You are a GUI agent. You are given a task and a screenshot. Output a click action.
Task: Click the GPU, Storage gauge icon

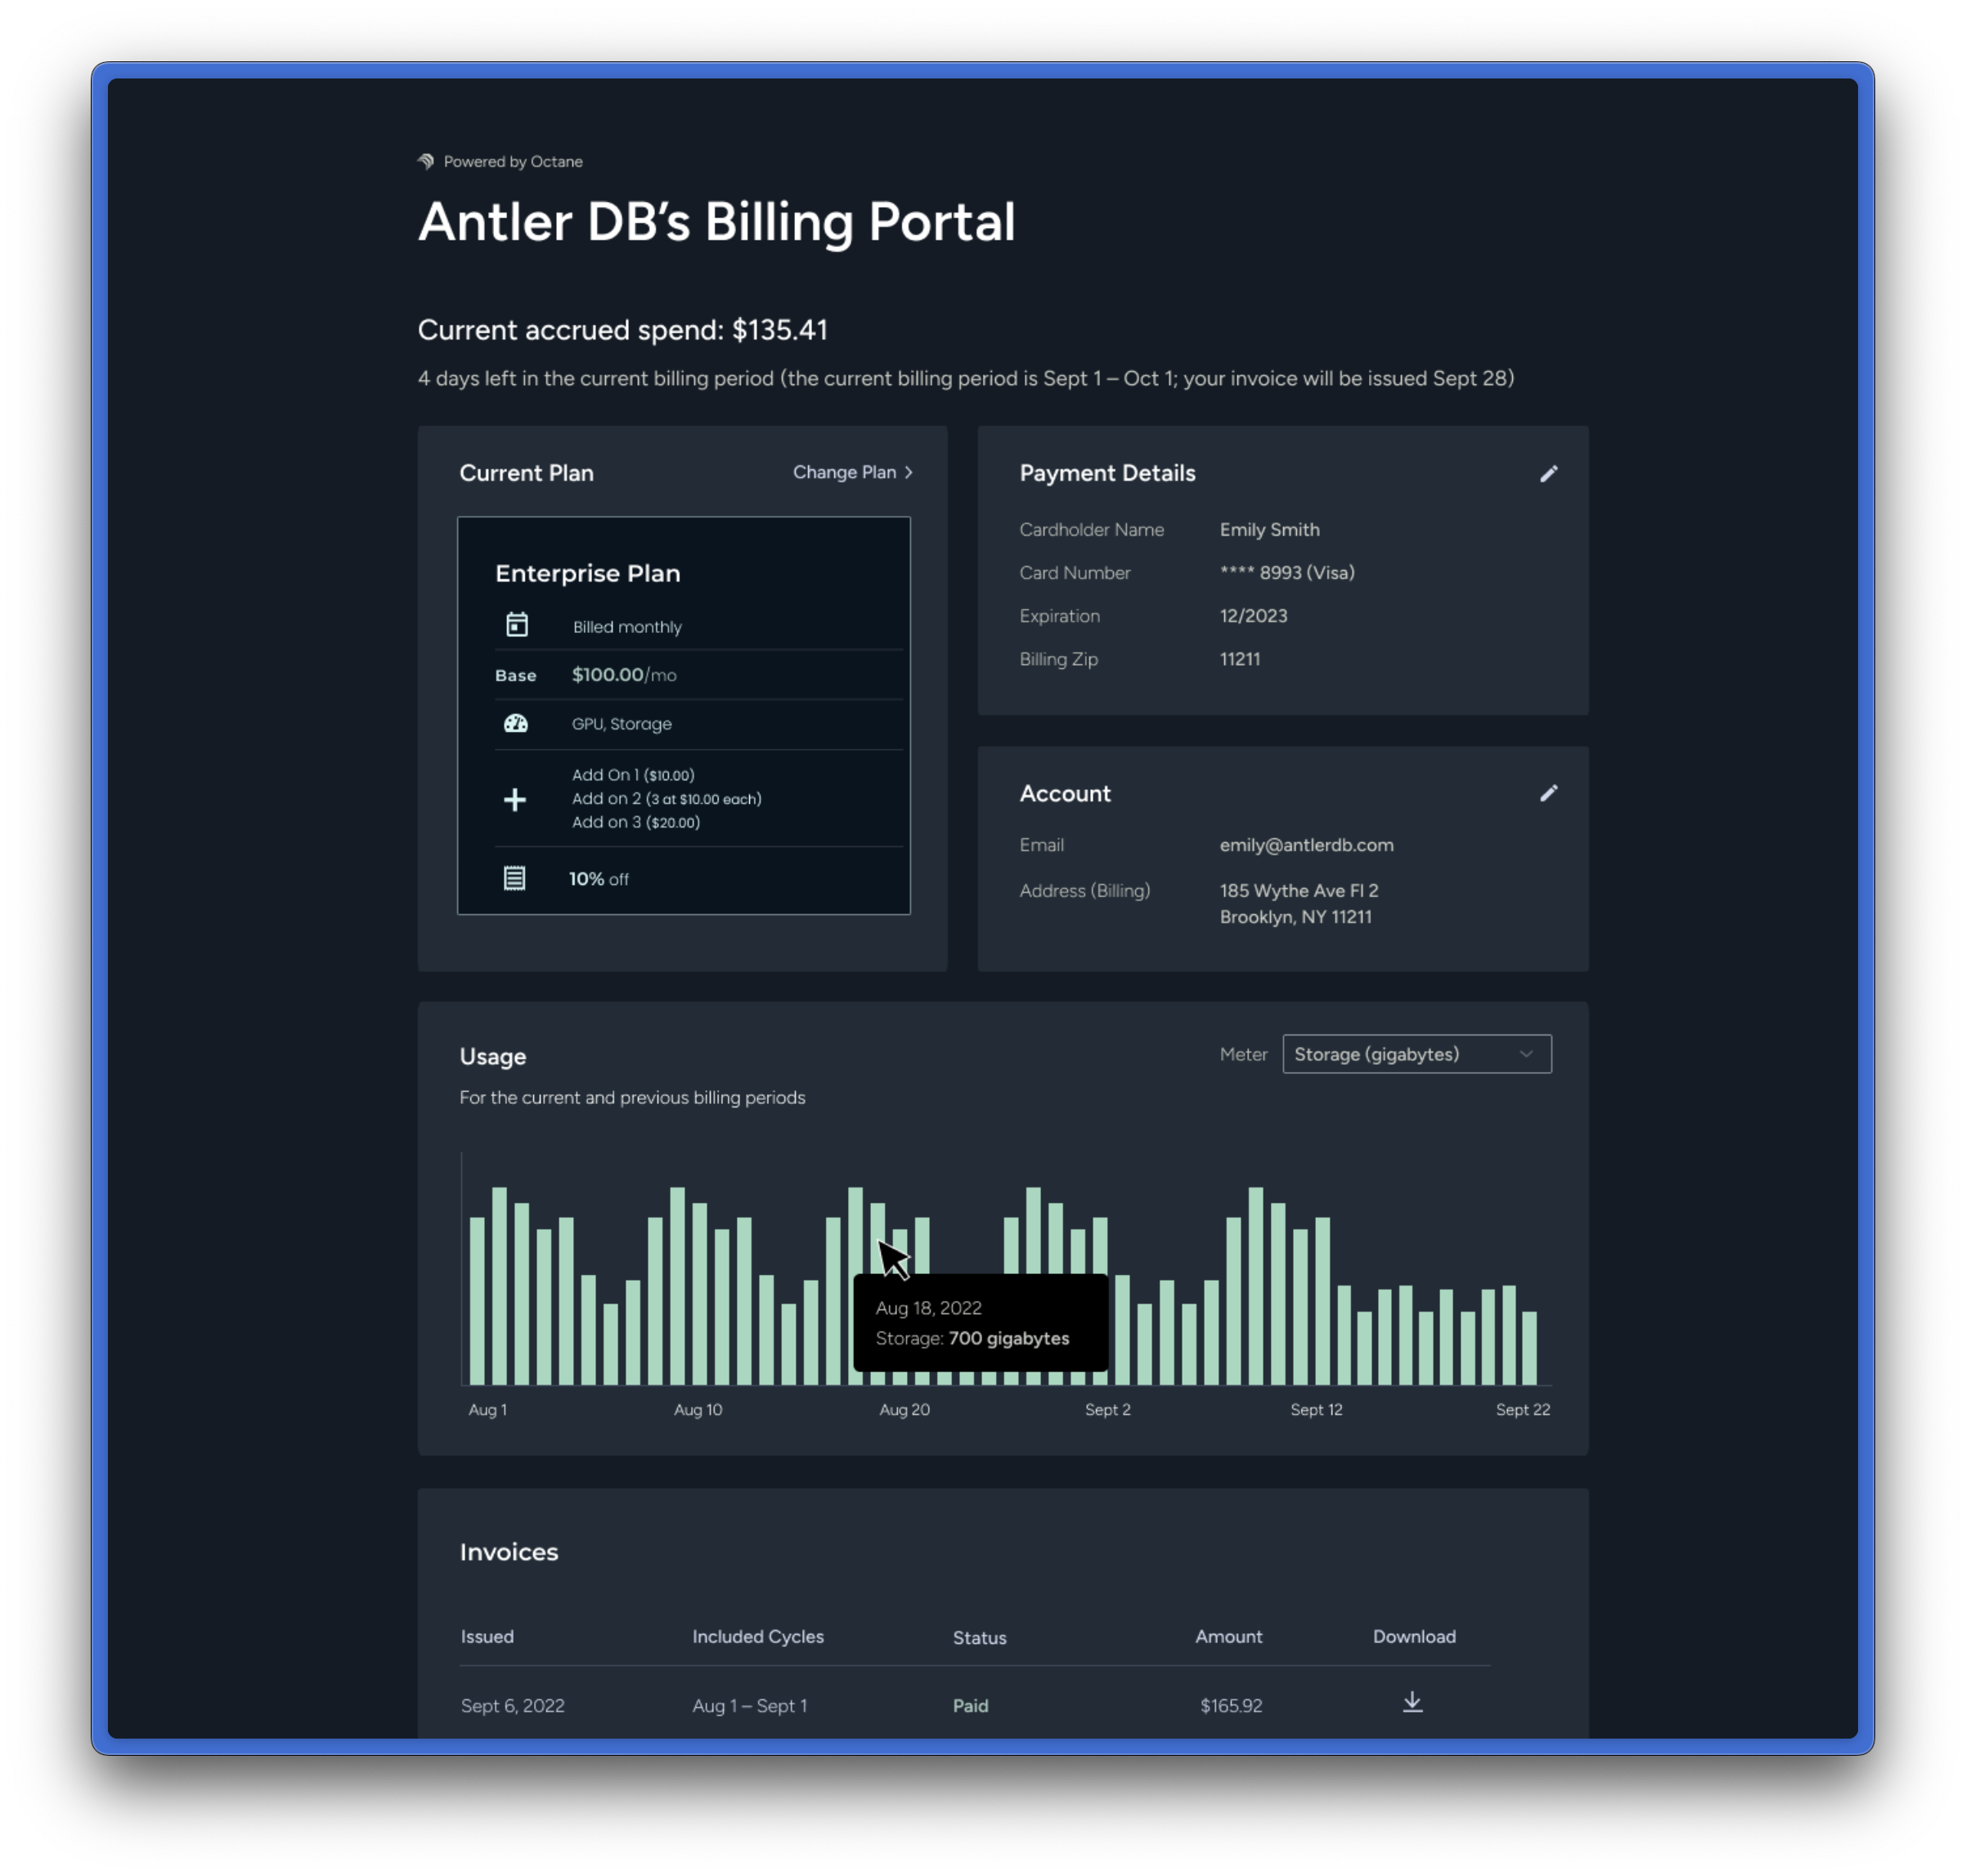516,723
